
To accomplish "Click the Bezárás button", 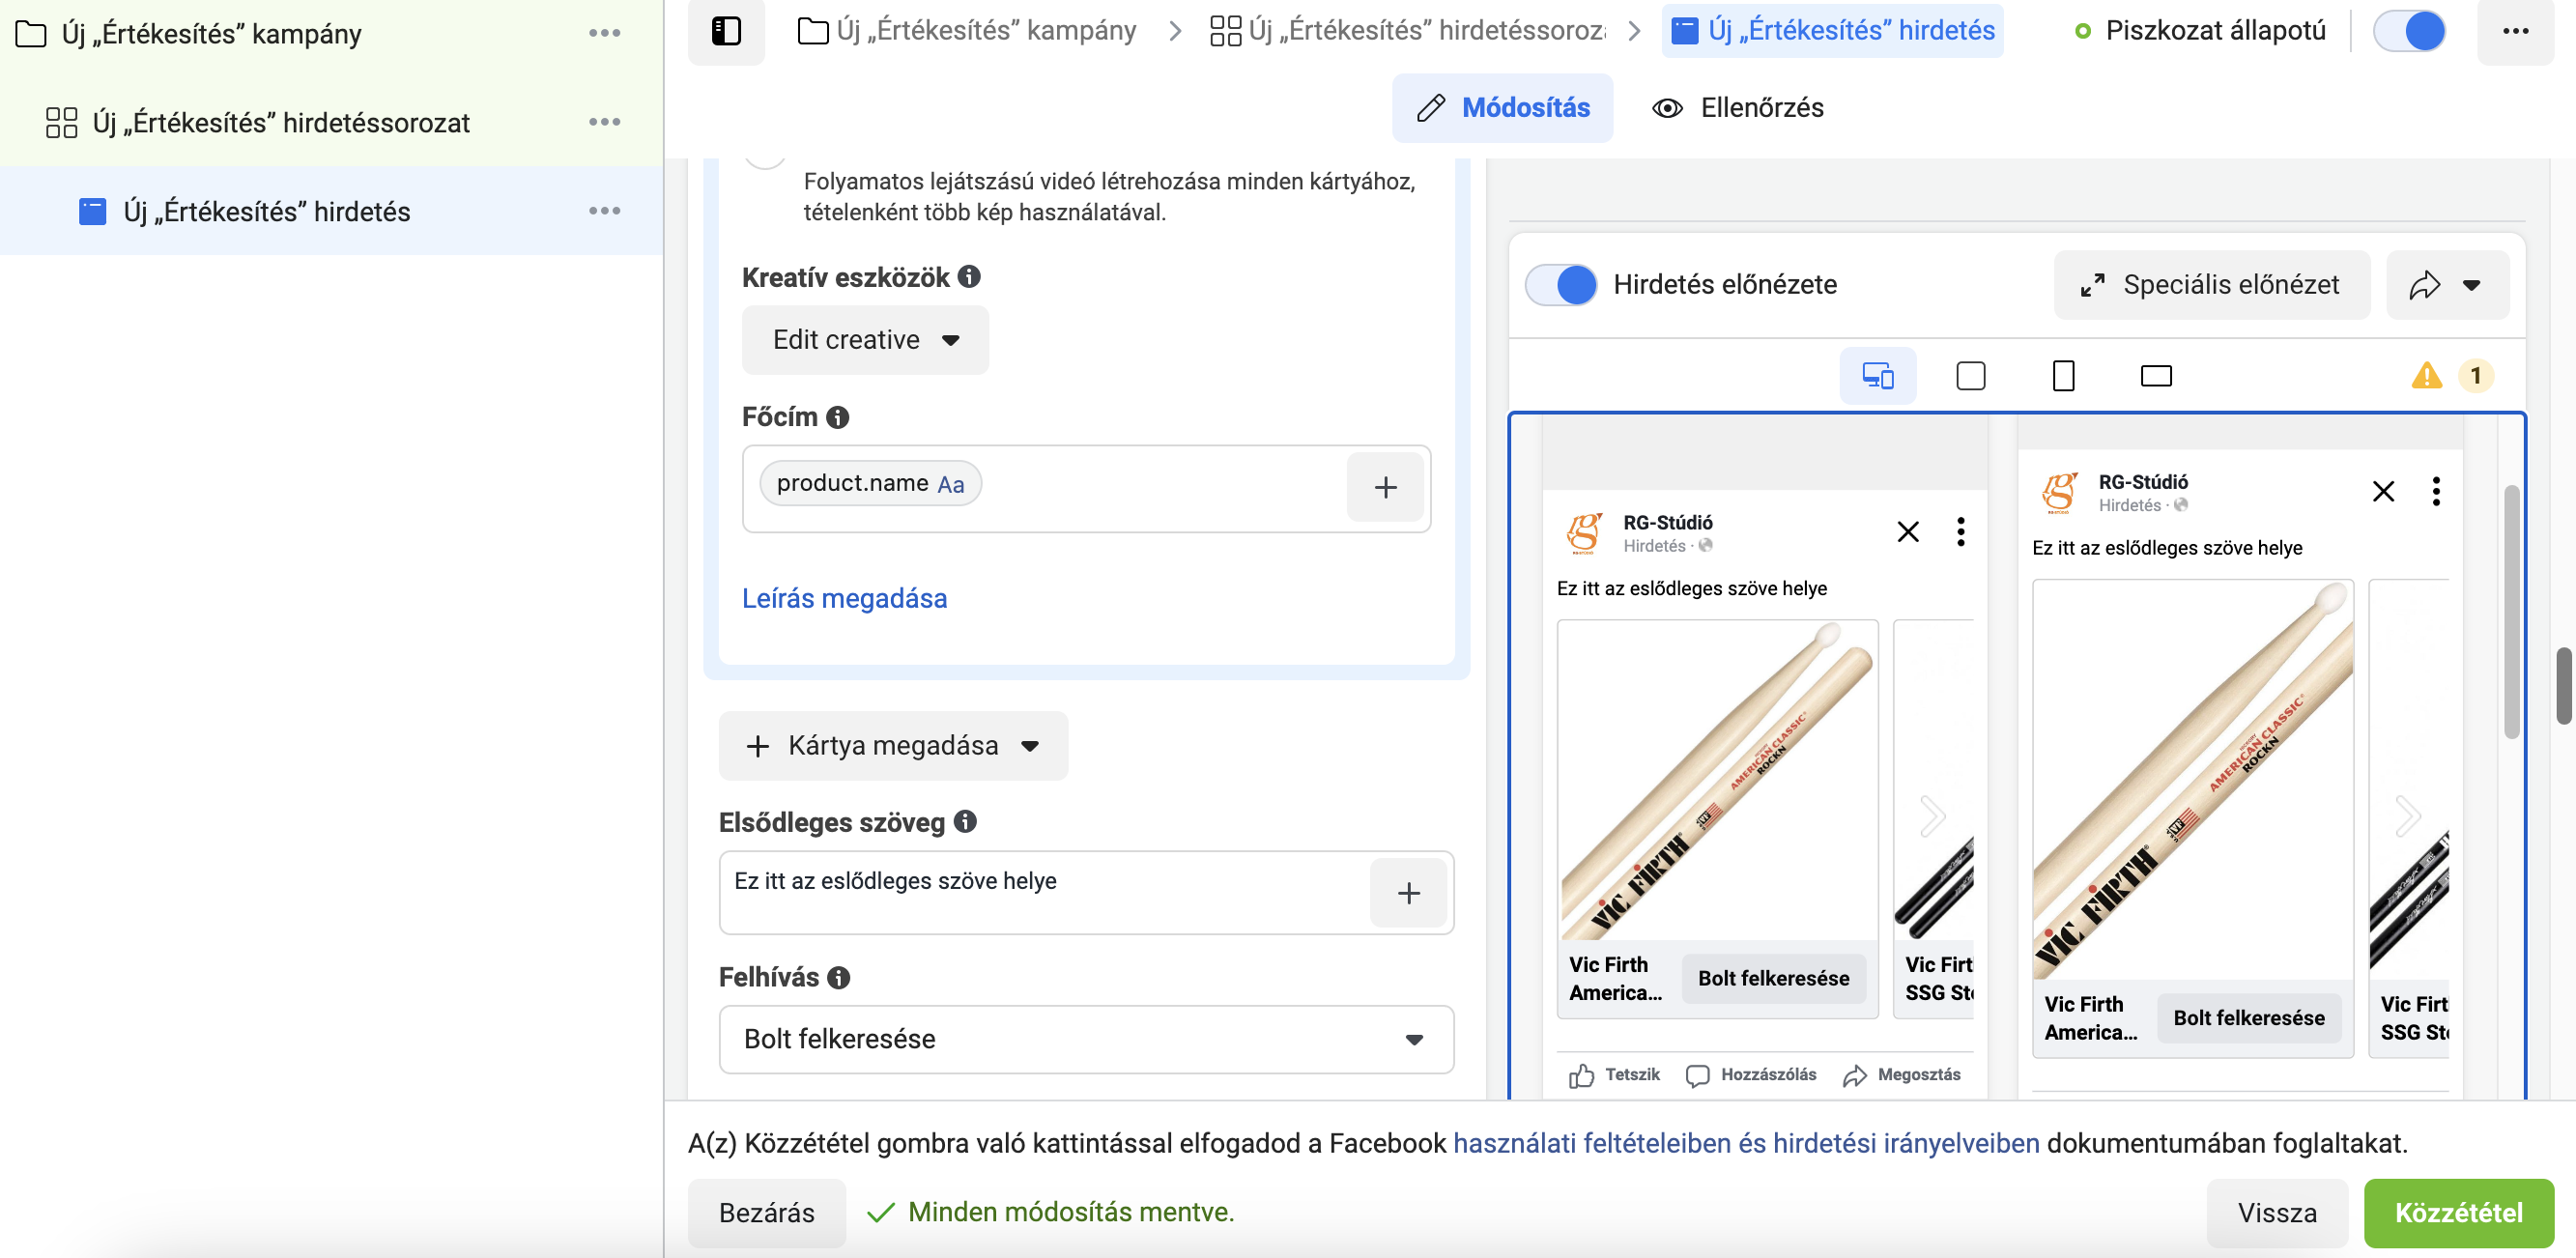I will coord(767,1213).
